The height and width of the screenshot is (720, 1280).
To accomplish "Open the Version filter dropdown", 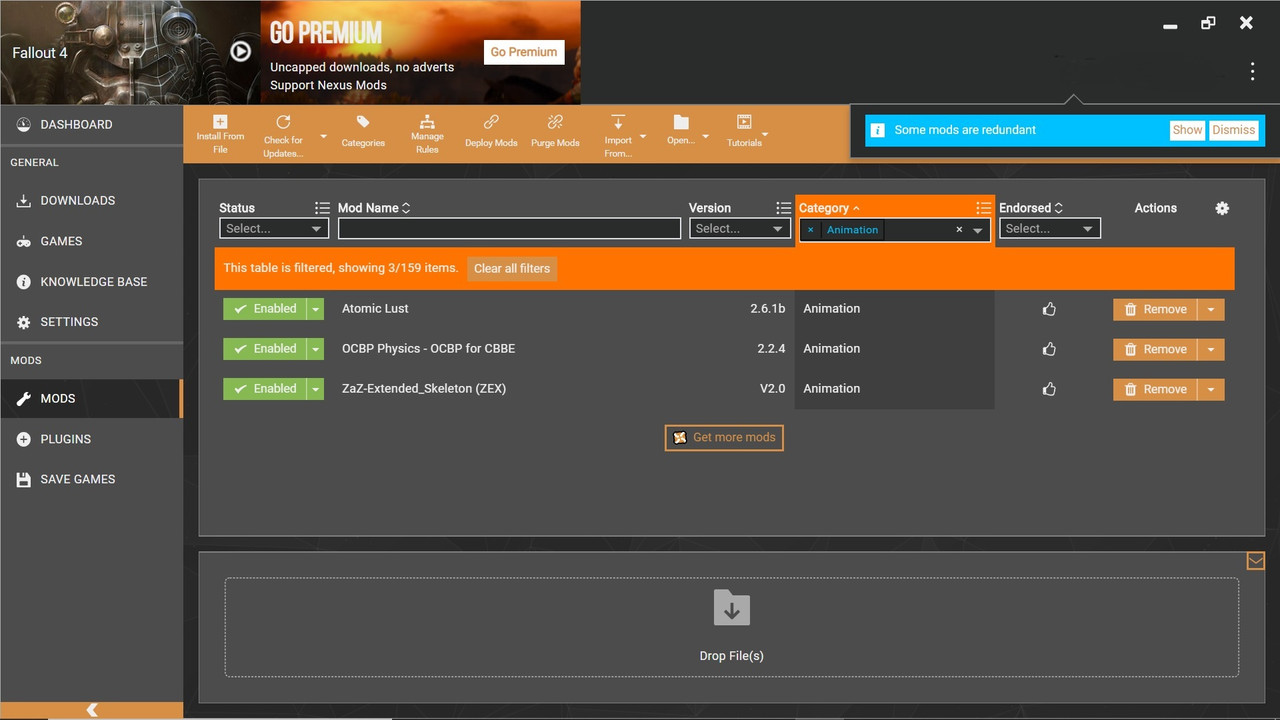I will (x=740, y=229).
